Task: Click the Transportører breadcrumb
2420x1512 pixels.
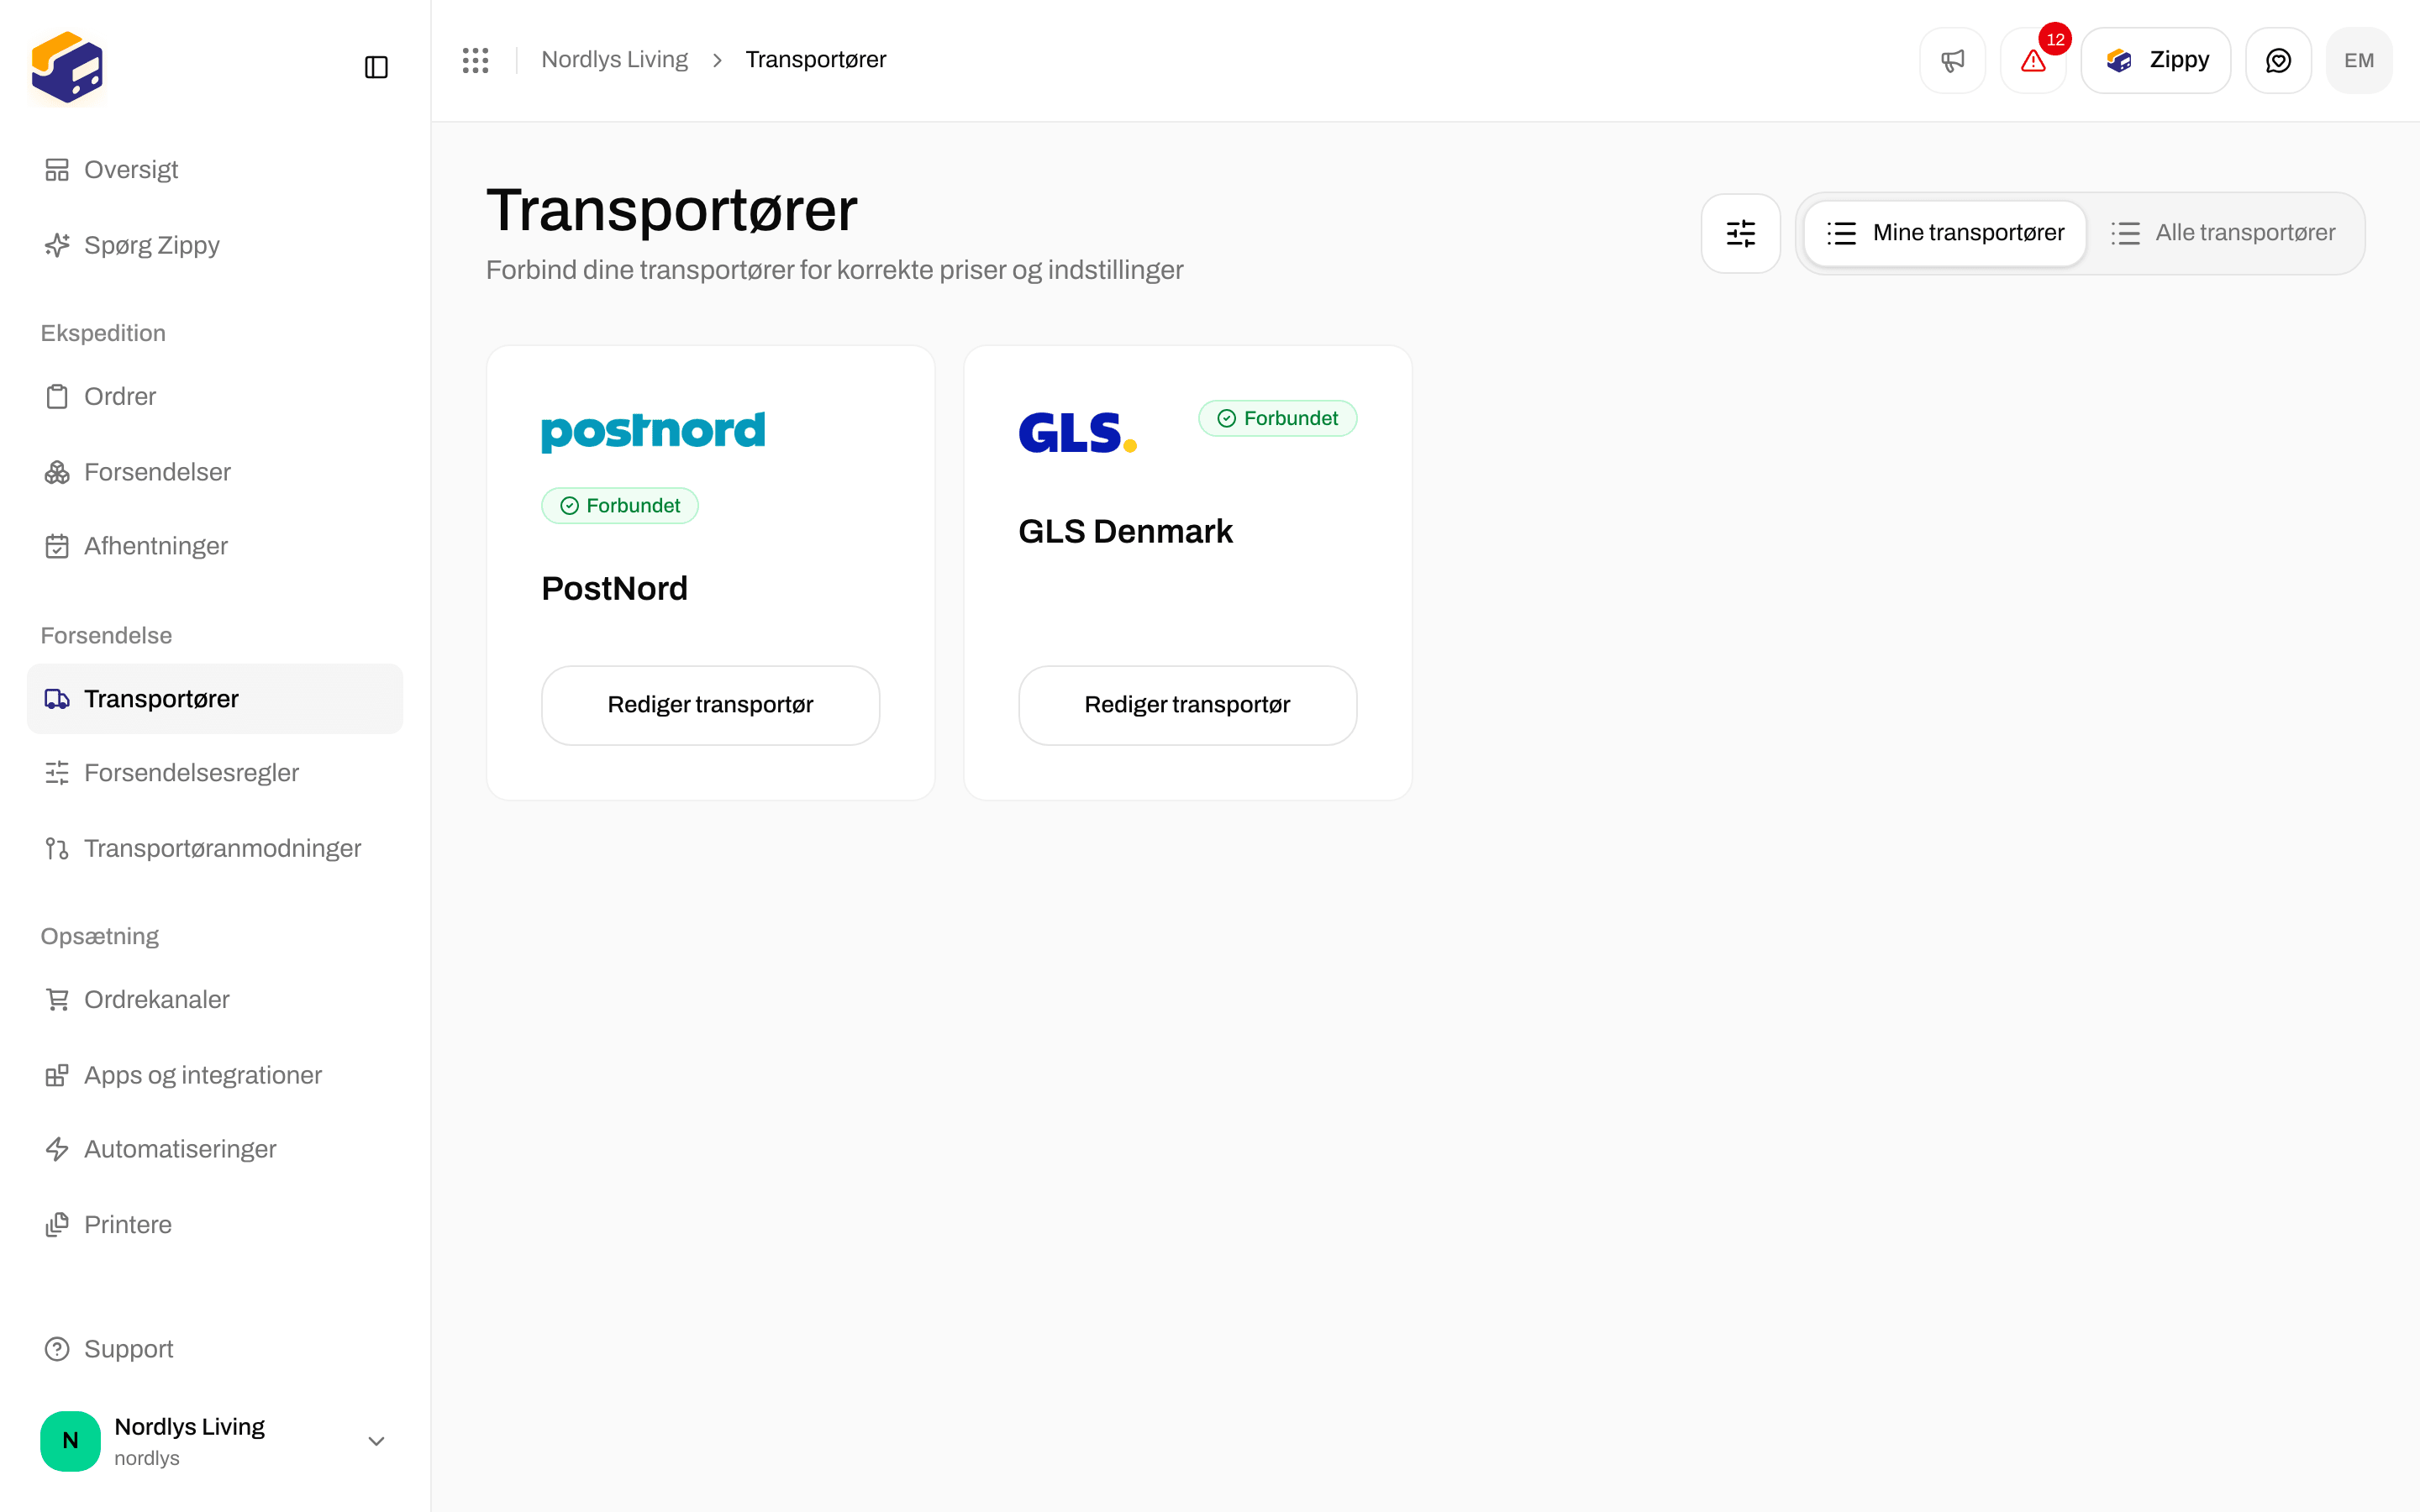Action: [x=816, y=60]
